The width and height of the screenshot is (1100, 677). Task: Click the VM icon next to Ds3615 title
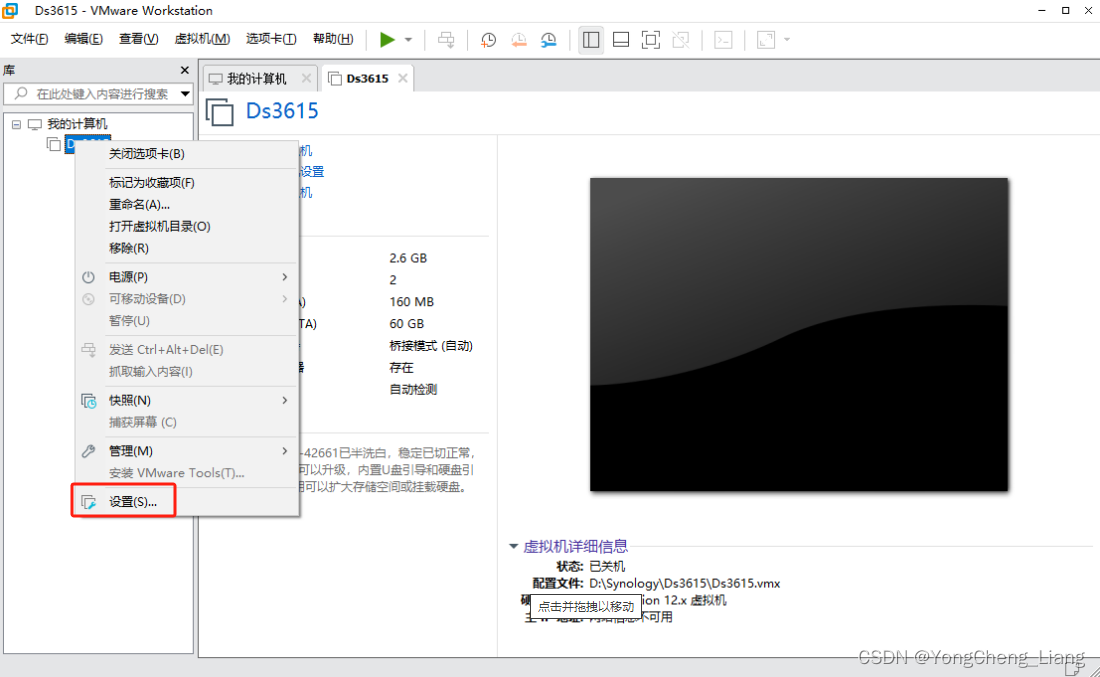click(x=220, y=112)
